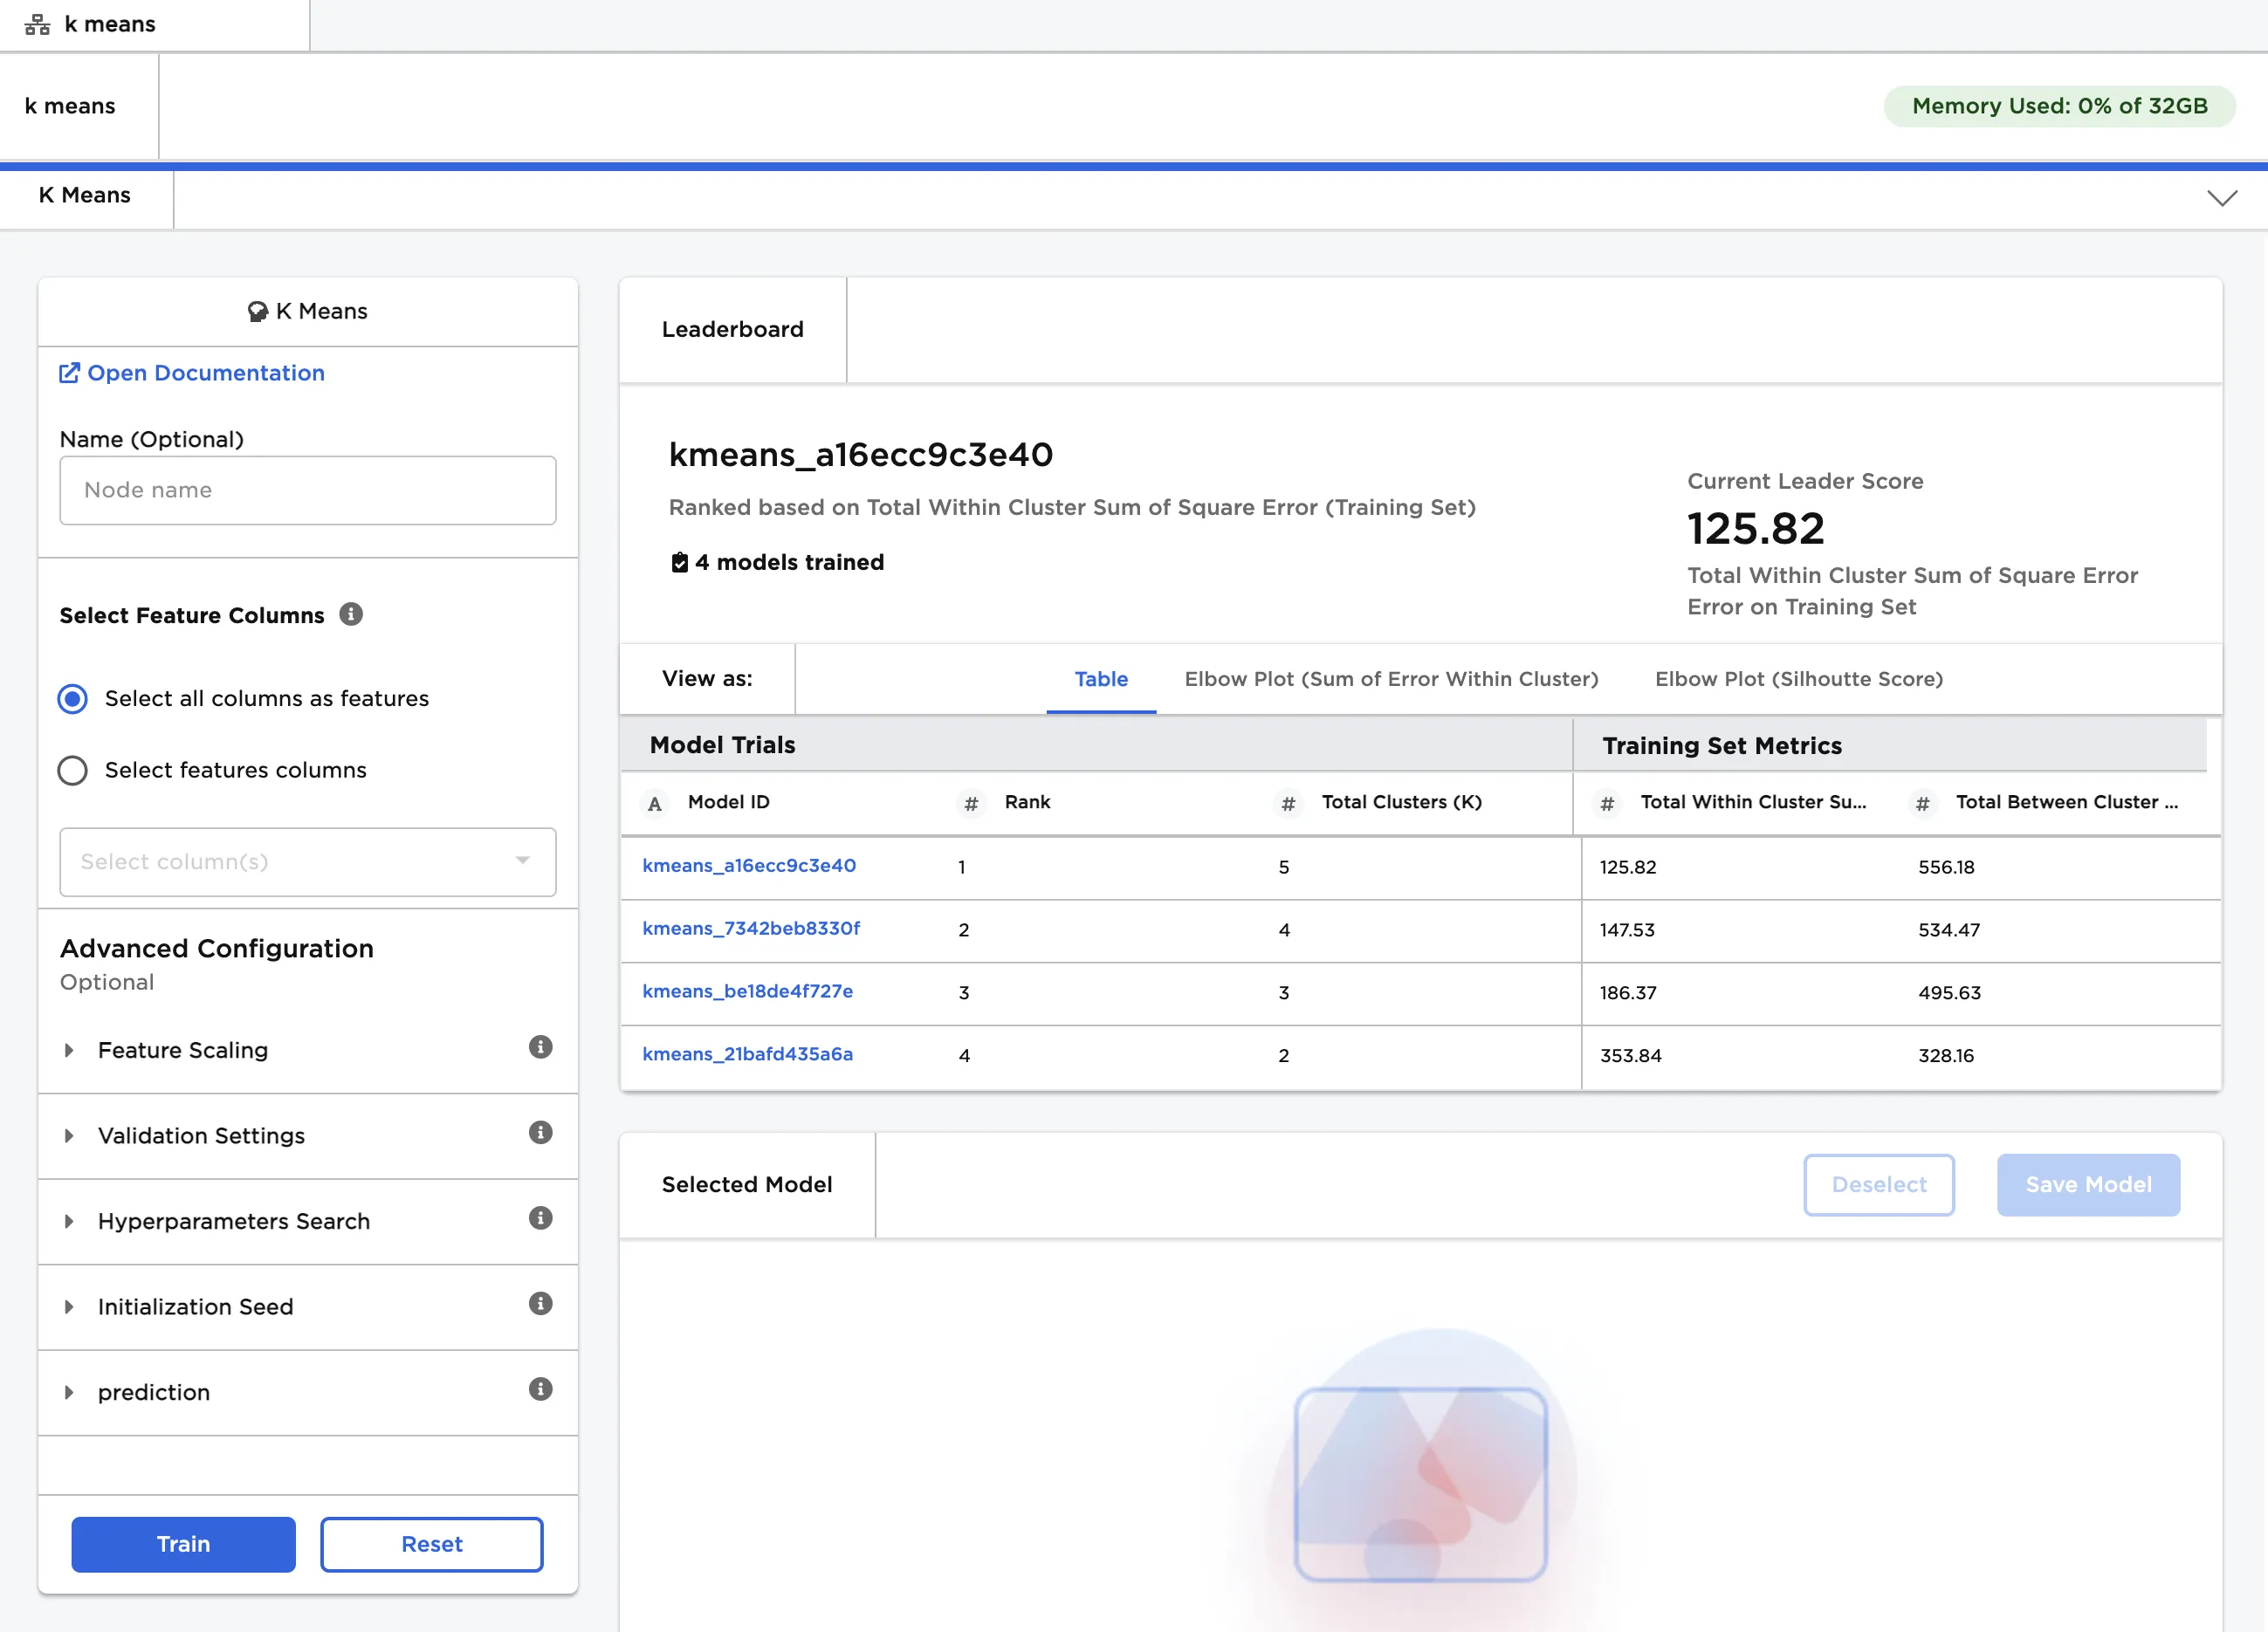Click the Hyperparameters Search info icon
The image size is (2268, 1632).
(540, 1218)
